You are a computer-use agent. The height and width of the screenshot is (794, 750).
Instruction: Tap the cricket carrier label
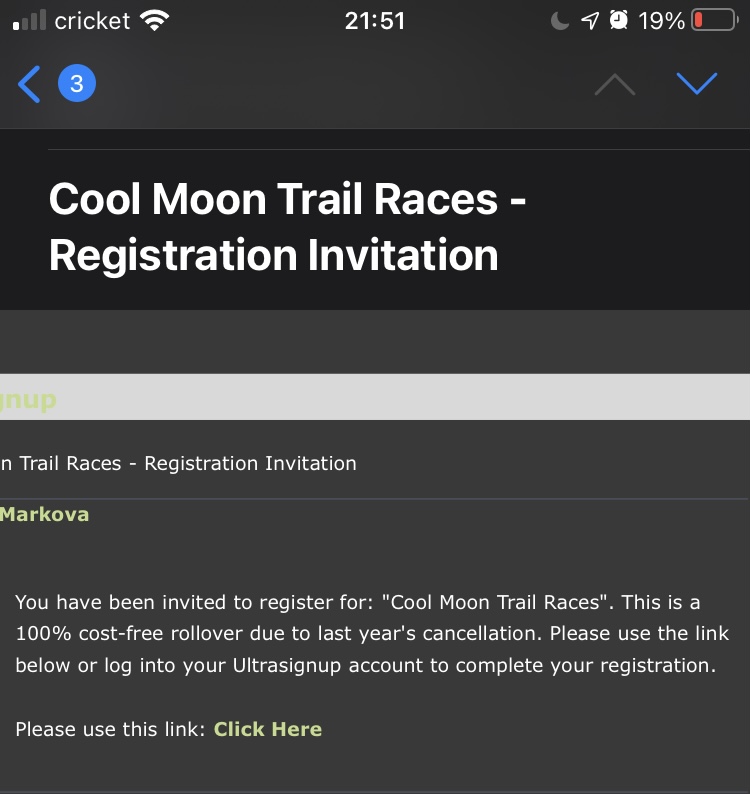pos(92,21)
